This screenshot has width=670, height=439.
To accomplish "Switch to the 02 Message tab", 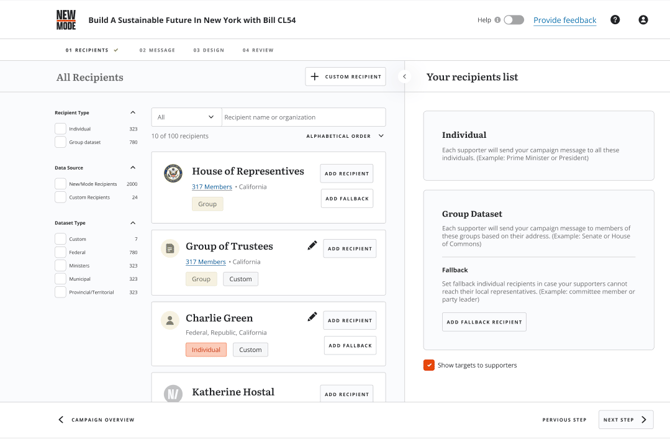I will [157, 50].
